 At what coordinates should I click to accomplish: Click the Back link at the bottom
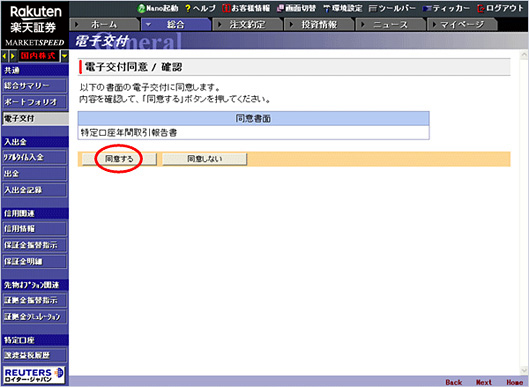tap(453, 382)
